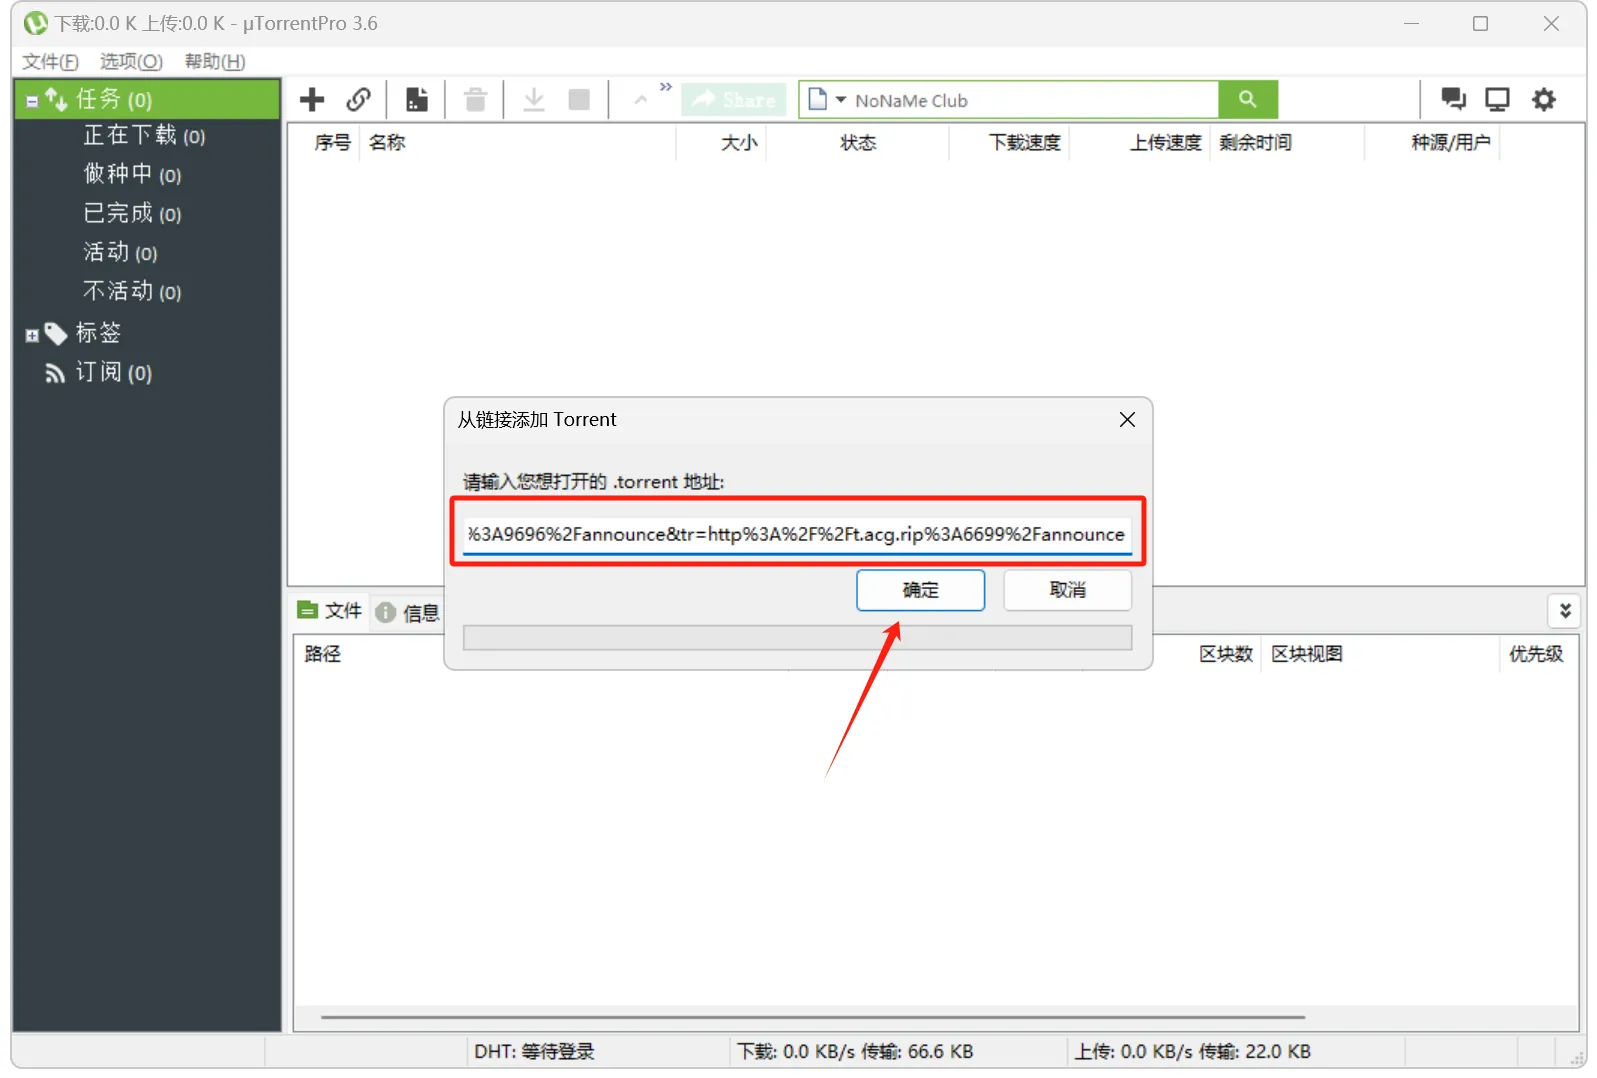Click the 取消 button in dialog
Viewport: 1597px width, 1078px height.
(x=1067, y=590)
